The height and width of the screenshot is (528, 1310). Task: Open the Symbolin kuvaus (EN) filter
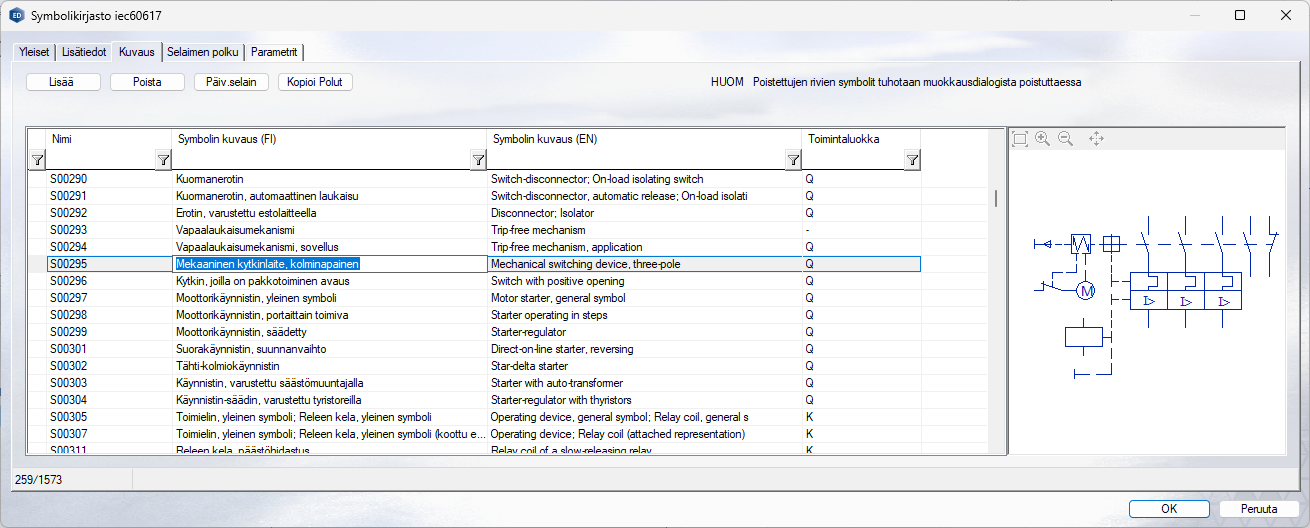tap(793, 159)
